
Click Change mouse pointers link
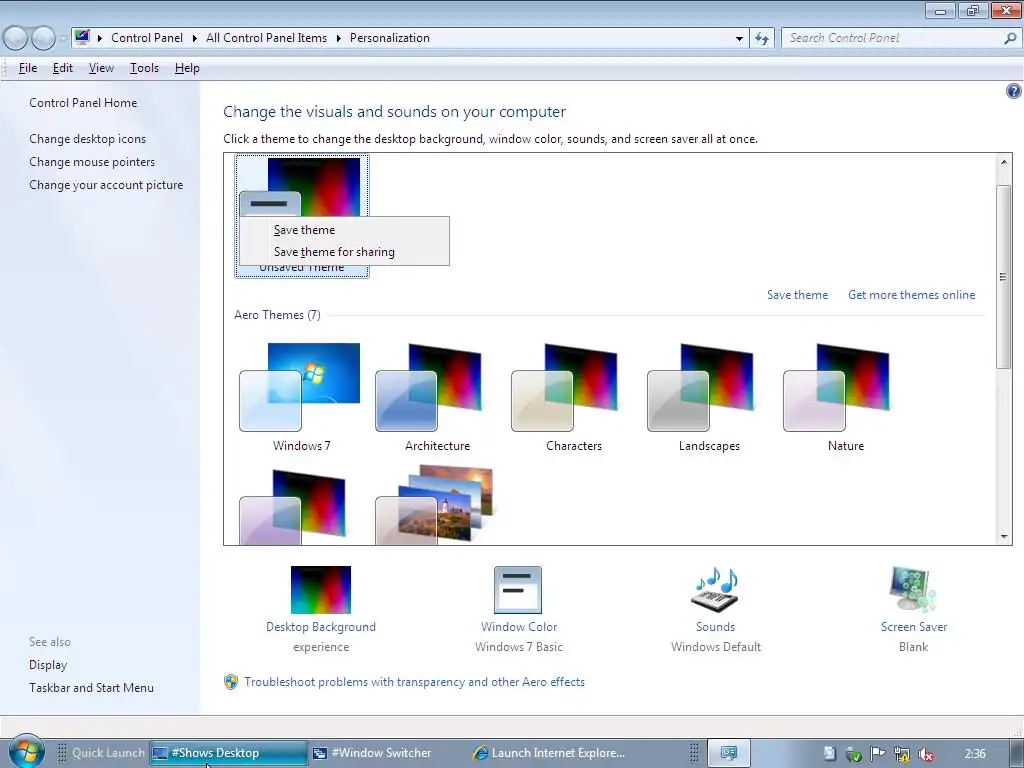pos(92,162)
